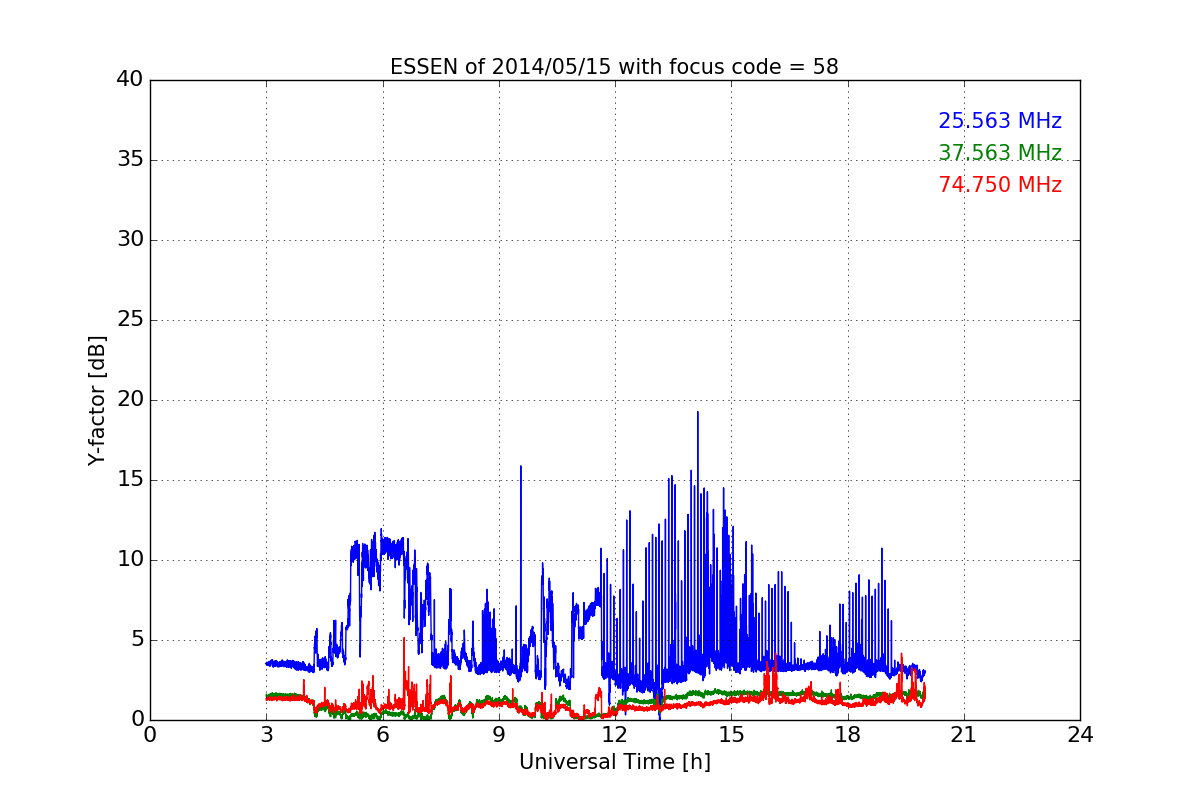Click the Universal Time [h] axis label
Image resolution: width=1200 pixels, height=800 pixels.
(x=614, y=762)
